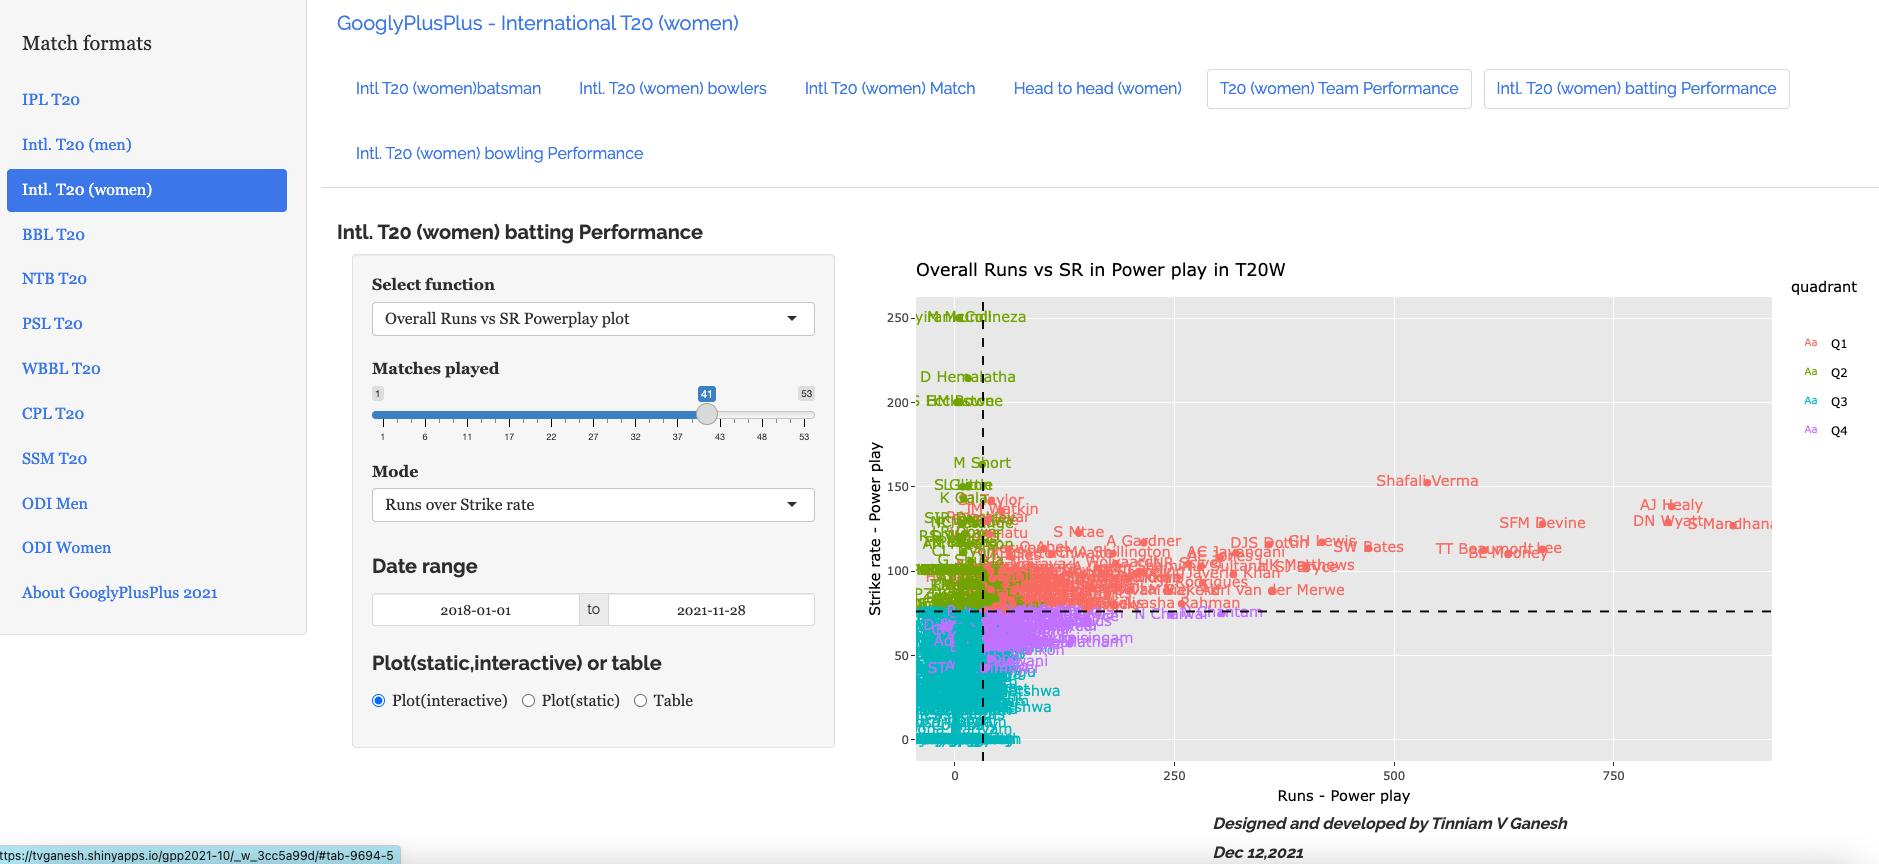Switch to T20 (women) Team Performance tab
The width and height of the screenshot is (1879, 864).
[x=1338, y=89]
